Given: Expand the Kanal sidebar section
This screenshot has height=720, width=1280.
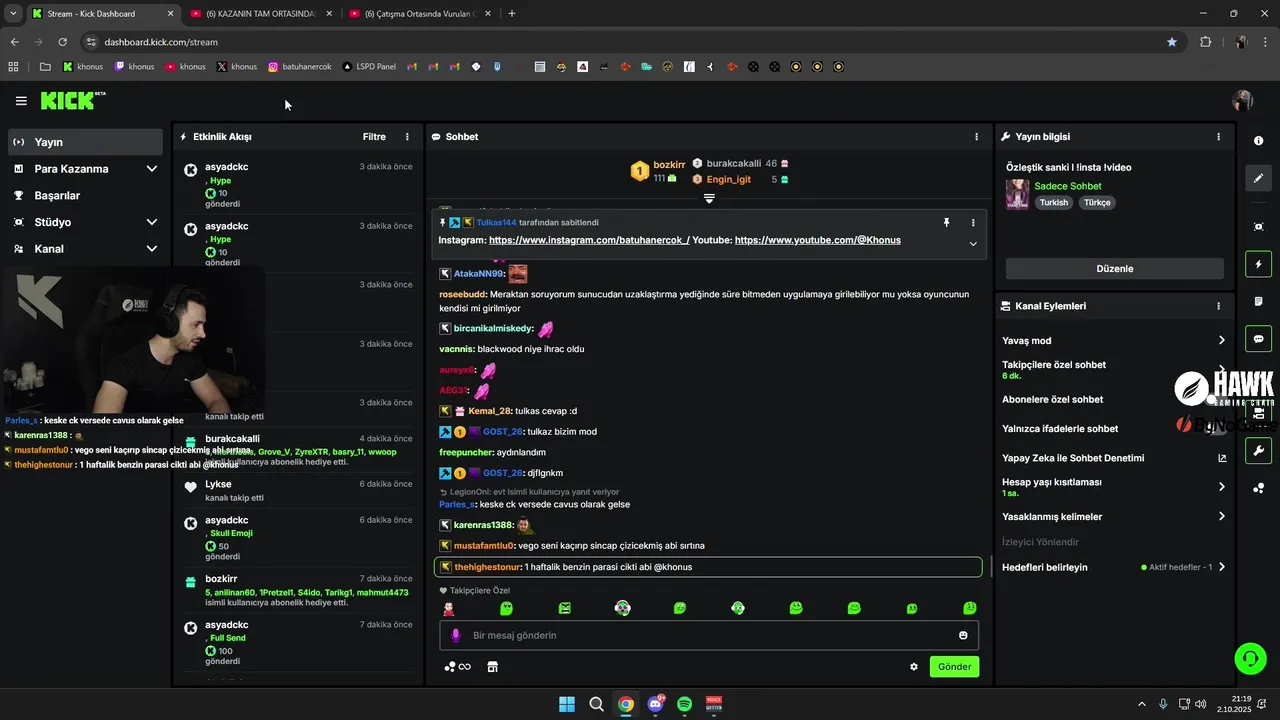Looking at the screenshot, I should pyautogui.click(x=152, y=249).
